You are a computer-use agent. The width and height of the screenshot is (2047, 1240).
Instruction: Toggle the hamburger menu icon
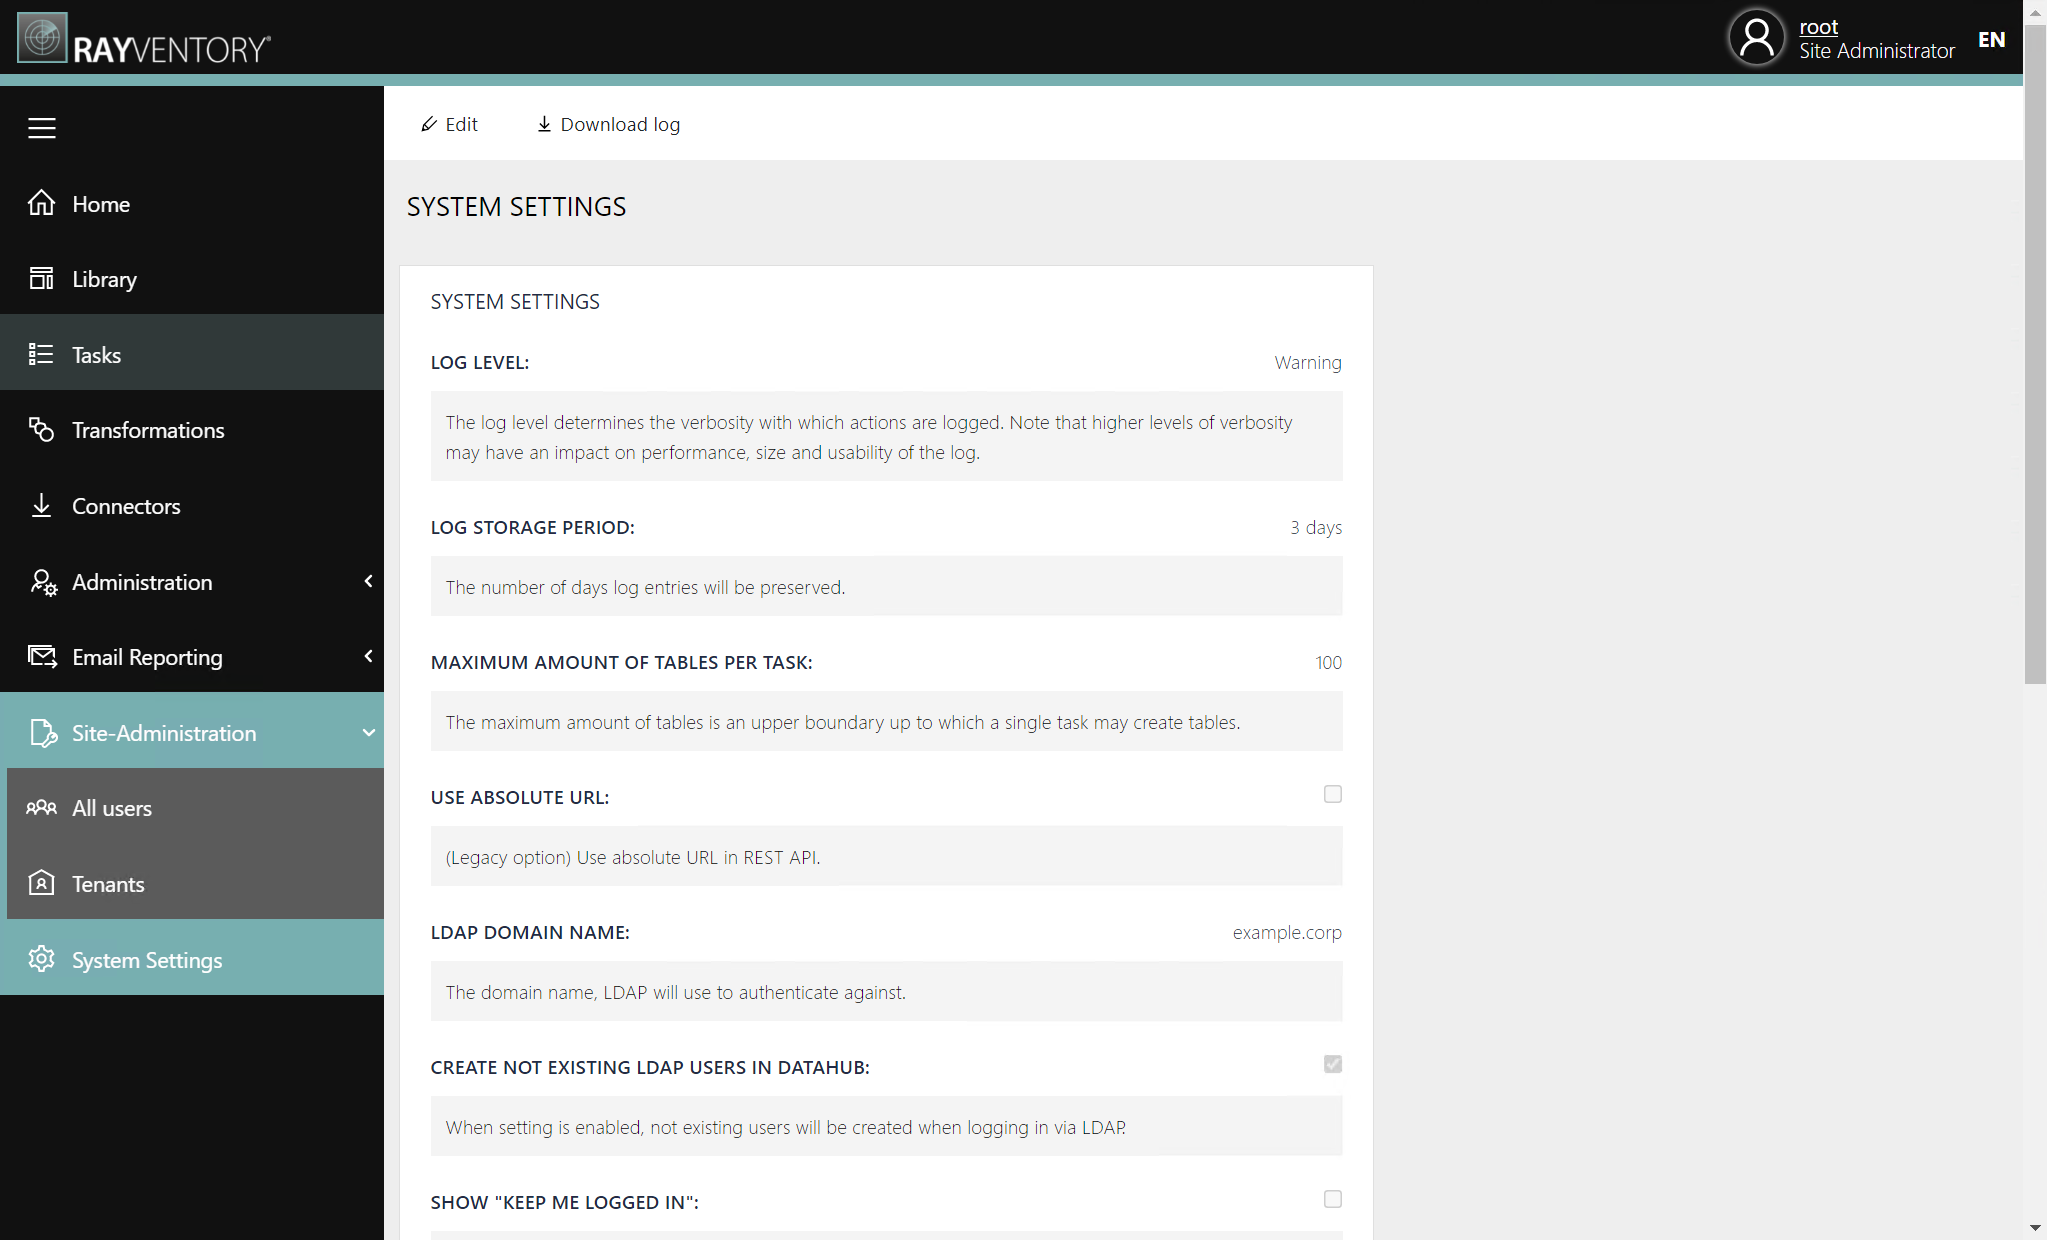click(42, 128)
